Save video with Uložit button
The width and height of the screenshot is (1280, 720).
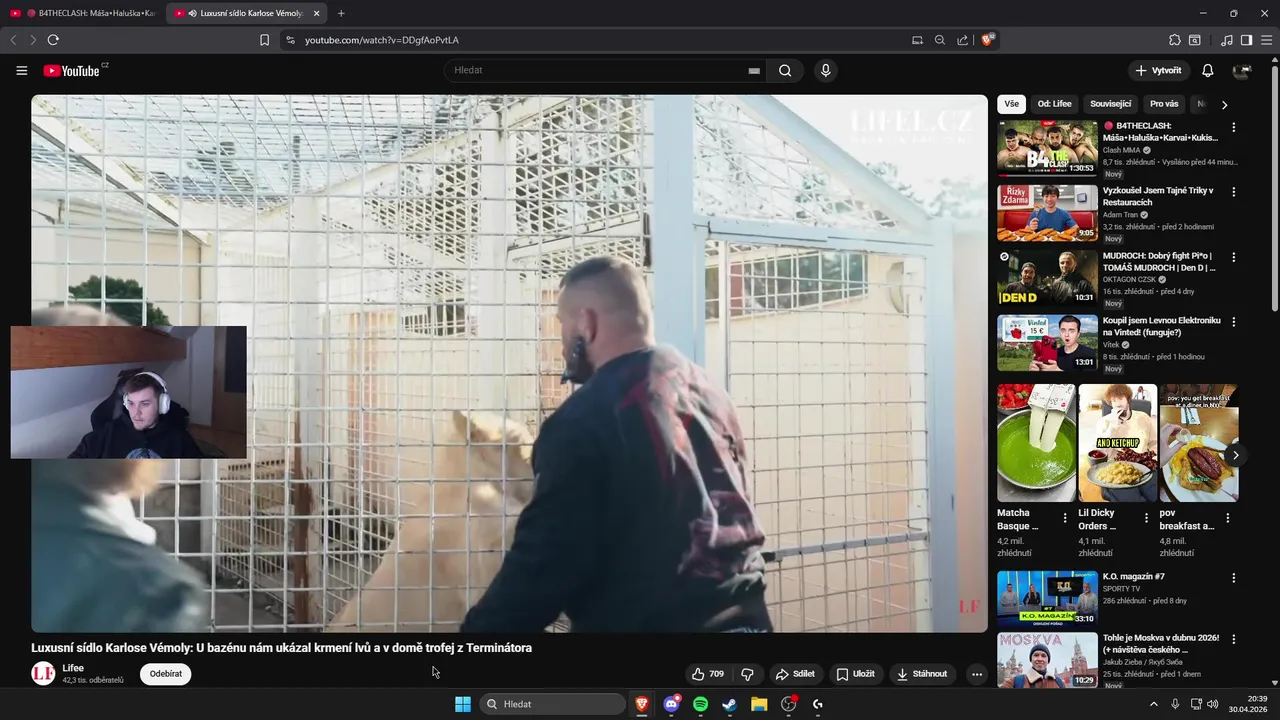(856, 674)
